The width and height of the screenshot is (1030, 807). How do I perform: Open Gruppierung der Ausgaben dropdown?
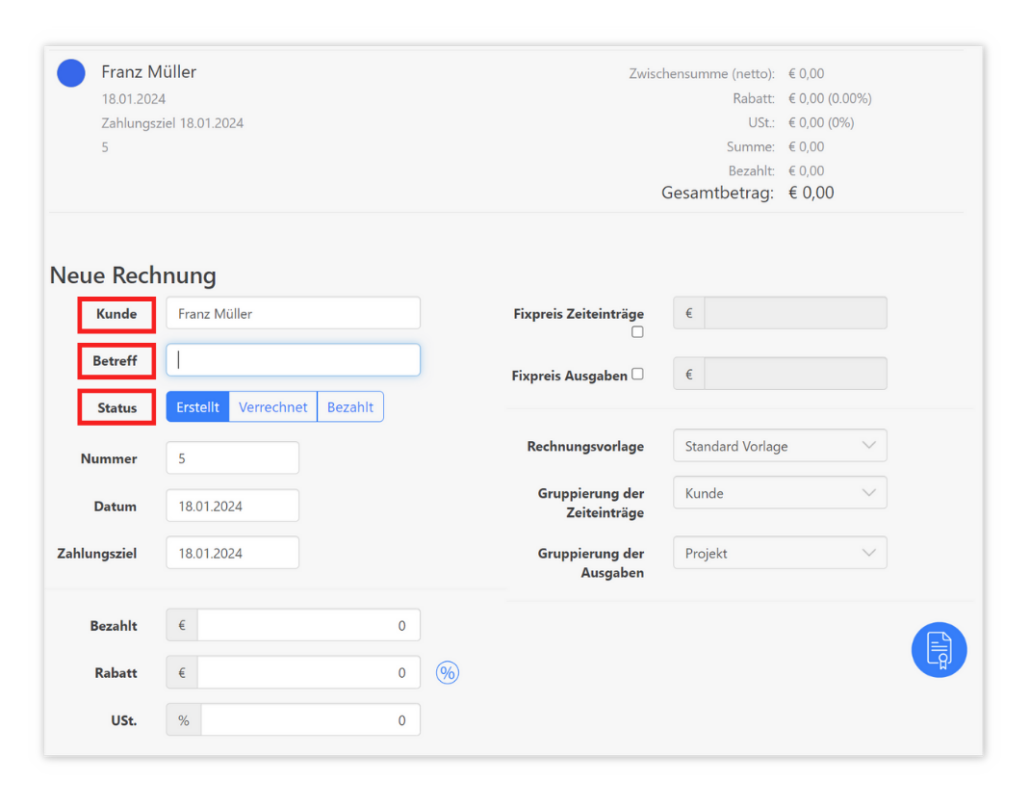pos(779,553)
